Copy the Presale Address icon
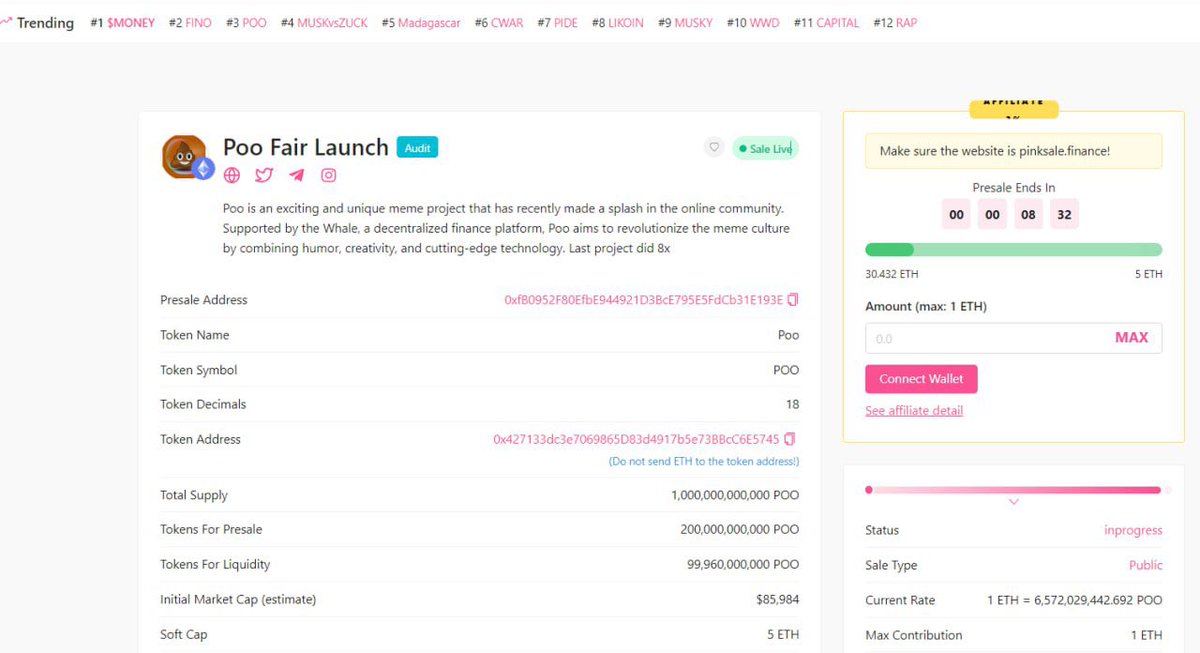Screen dimensions: 1200x653 click(x=793, y=300)
